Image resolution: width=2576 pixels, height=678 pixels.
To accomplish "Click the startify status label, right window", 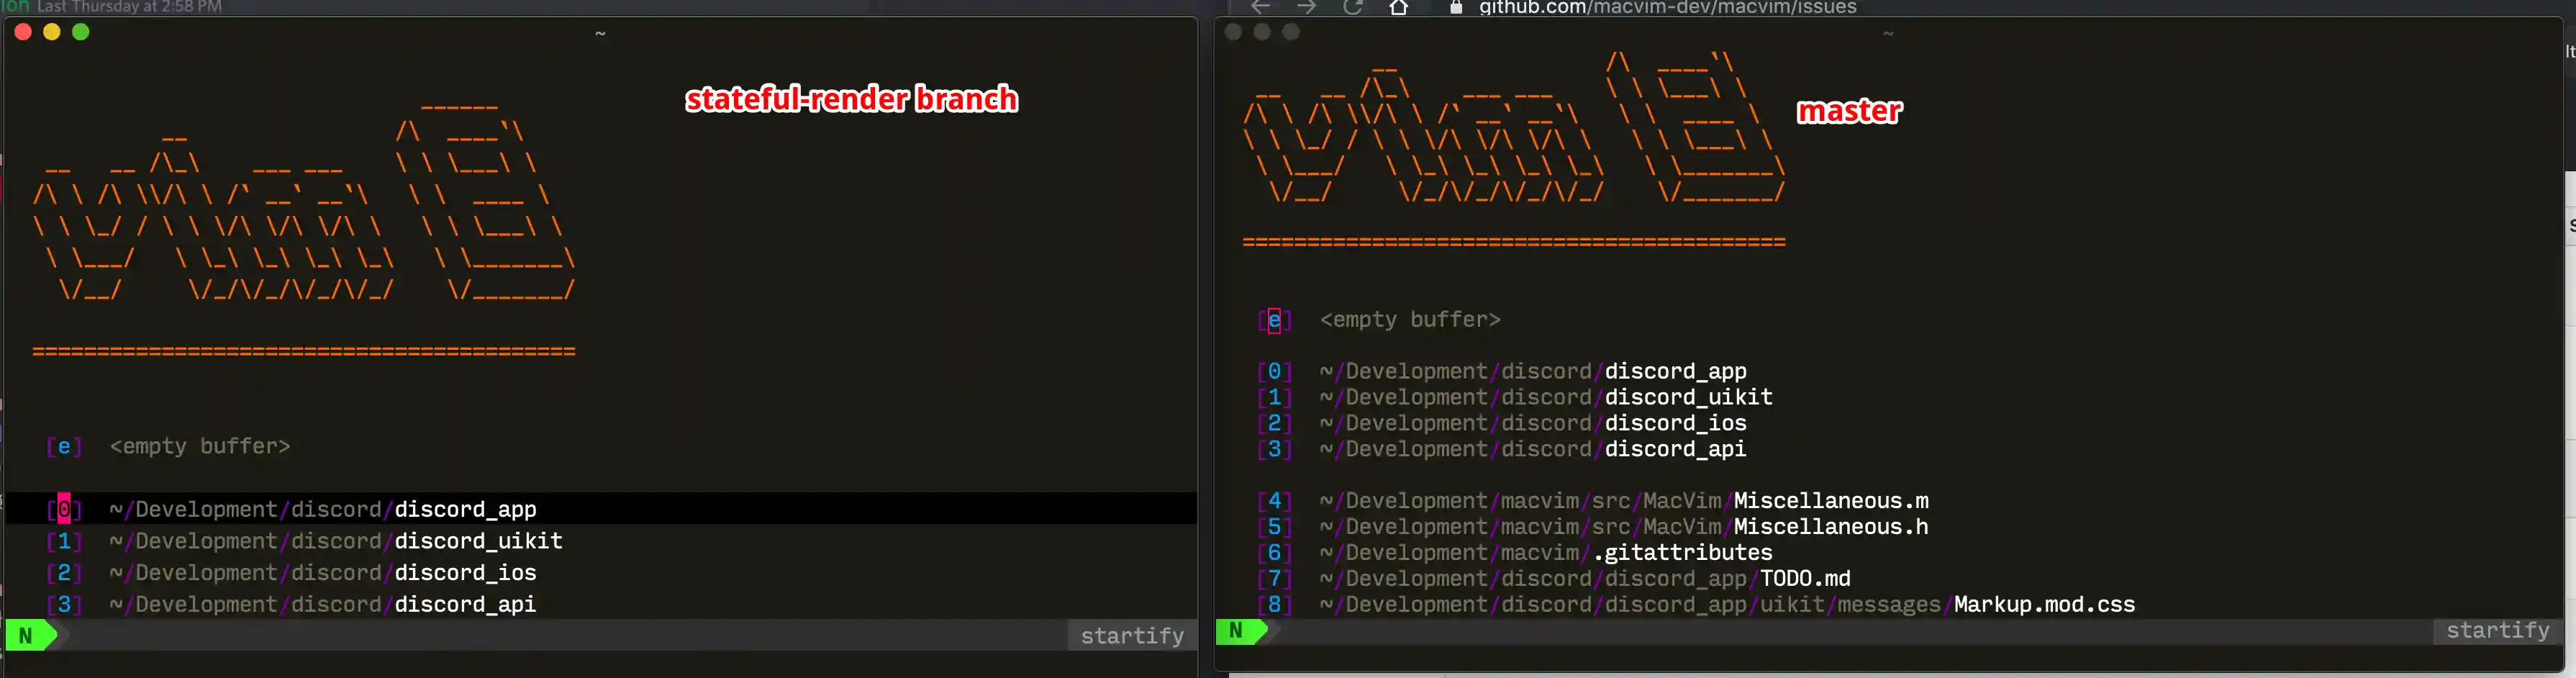I will 2497,631.
